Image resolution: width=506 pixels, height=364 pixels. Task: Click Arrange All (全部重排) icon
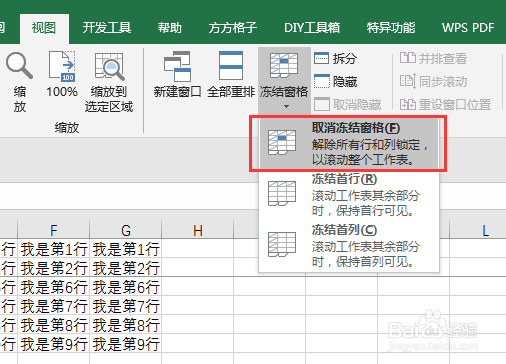231,65
